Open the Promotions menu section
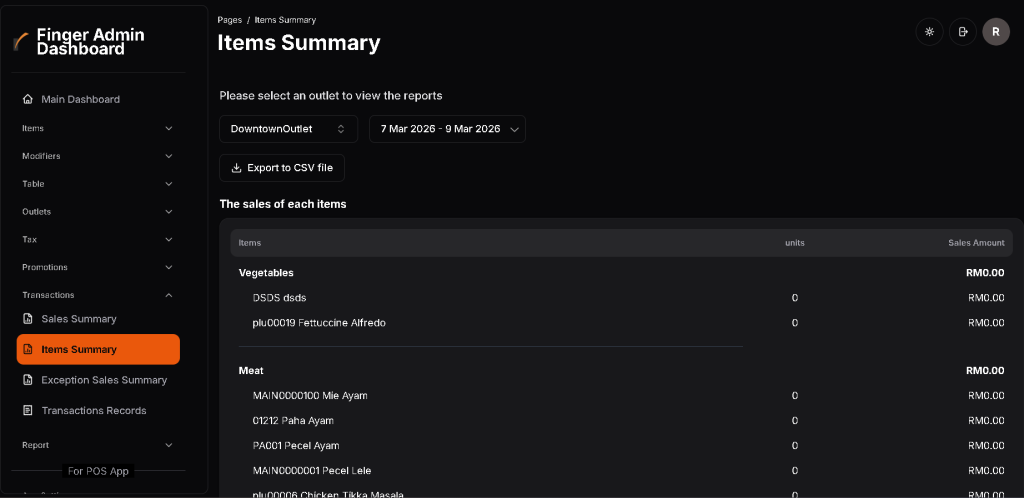The height and width of the screenshot is (498, 1024). [x=98, y=267]
